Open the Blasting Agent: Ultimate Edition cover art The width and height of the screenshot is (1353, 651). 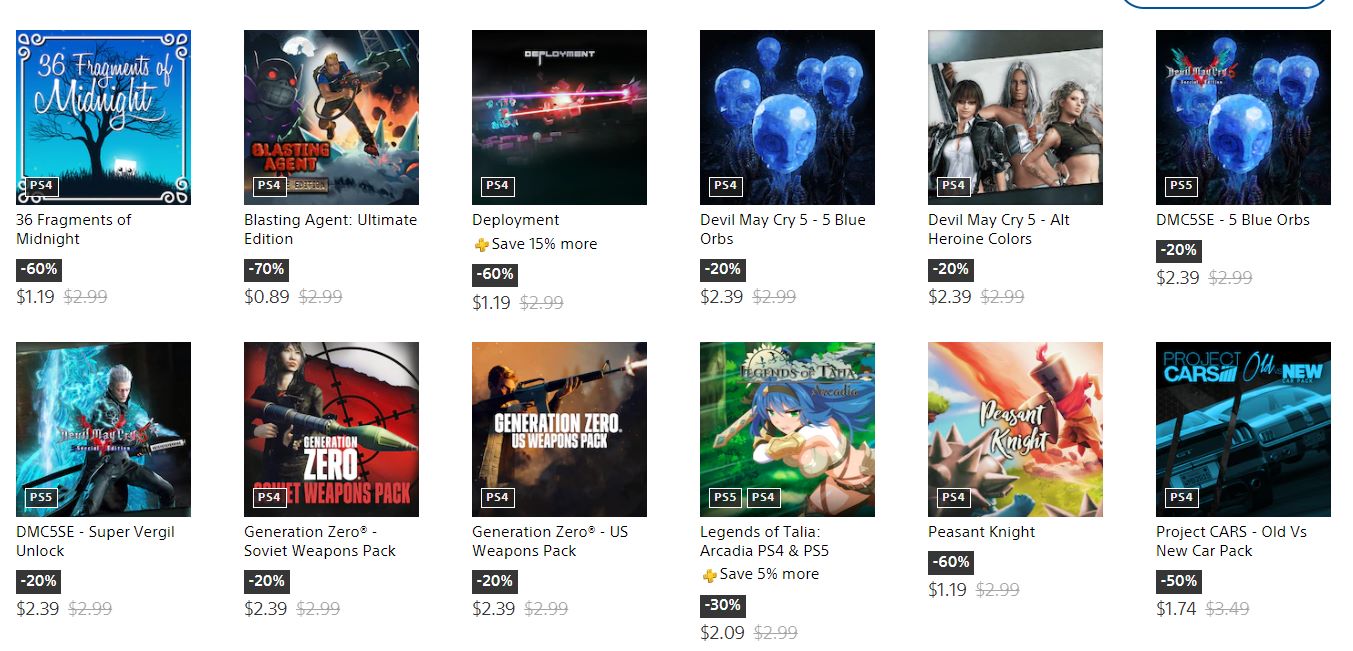click(331, 117)
